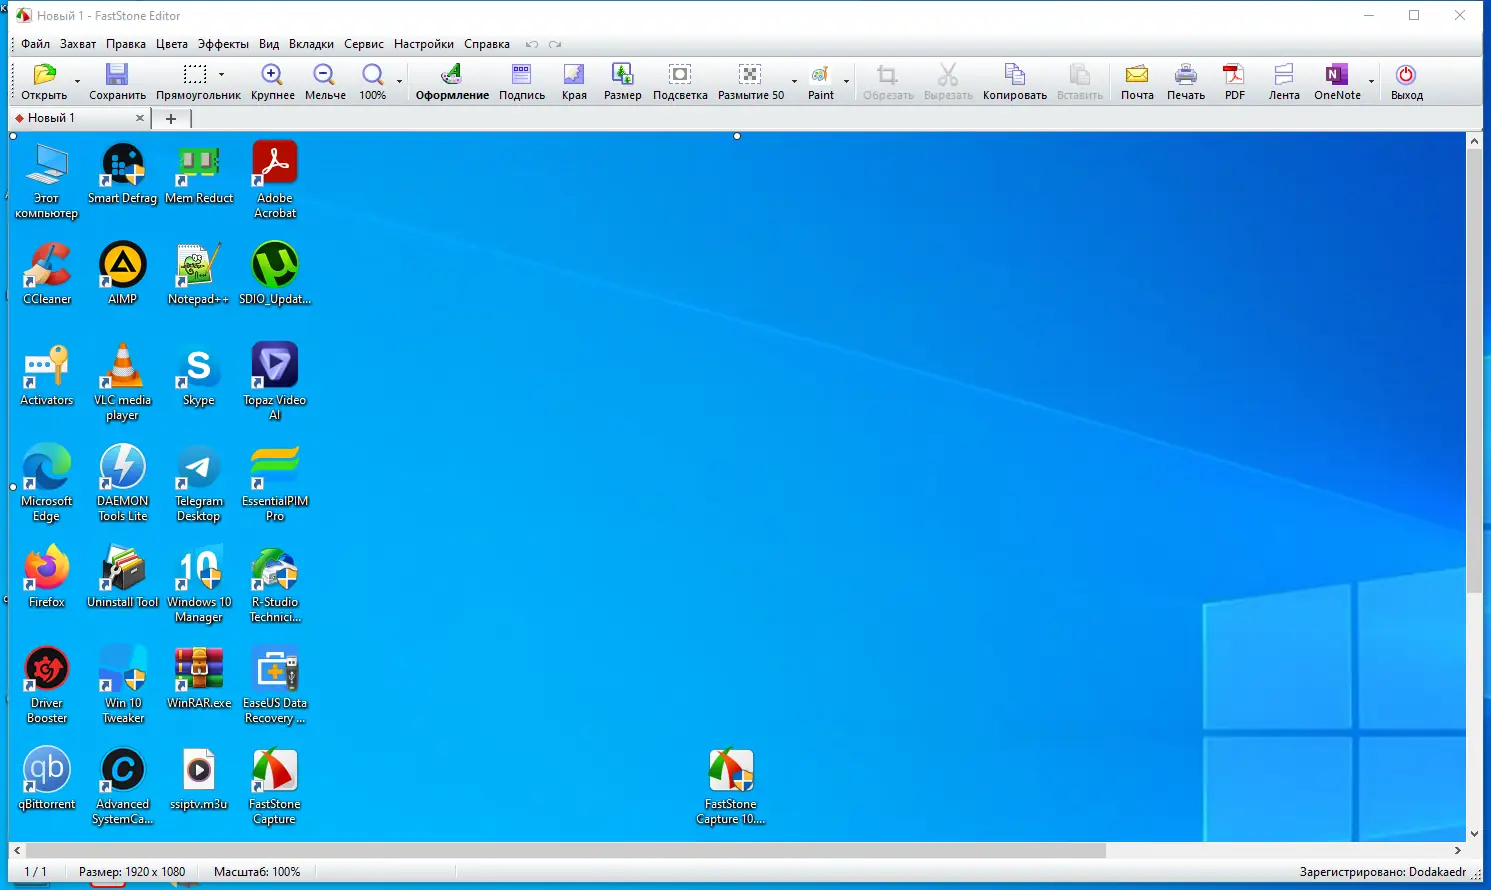This screenshot has height=890, width=1491.
Task: Exit the editor with Выход
Action: tap(1406, 82)
